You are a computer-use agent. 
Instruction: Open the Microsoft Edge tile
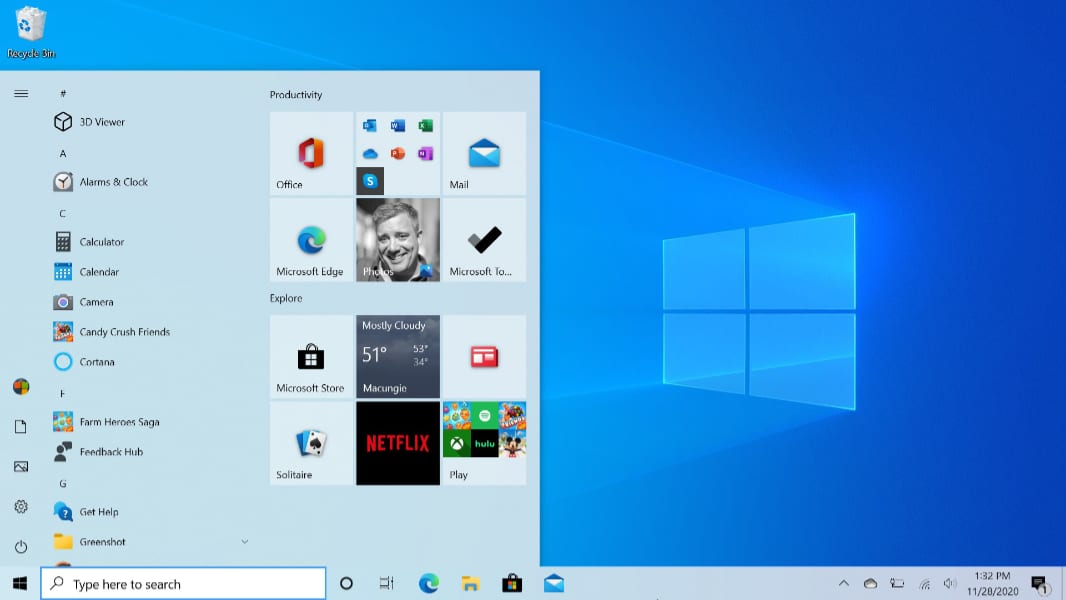pos(311,240)
